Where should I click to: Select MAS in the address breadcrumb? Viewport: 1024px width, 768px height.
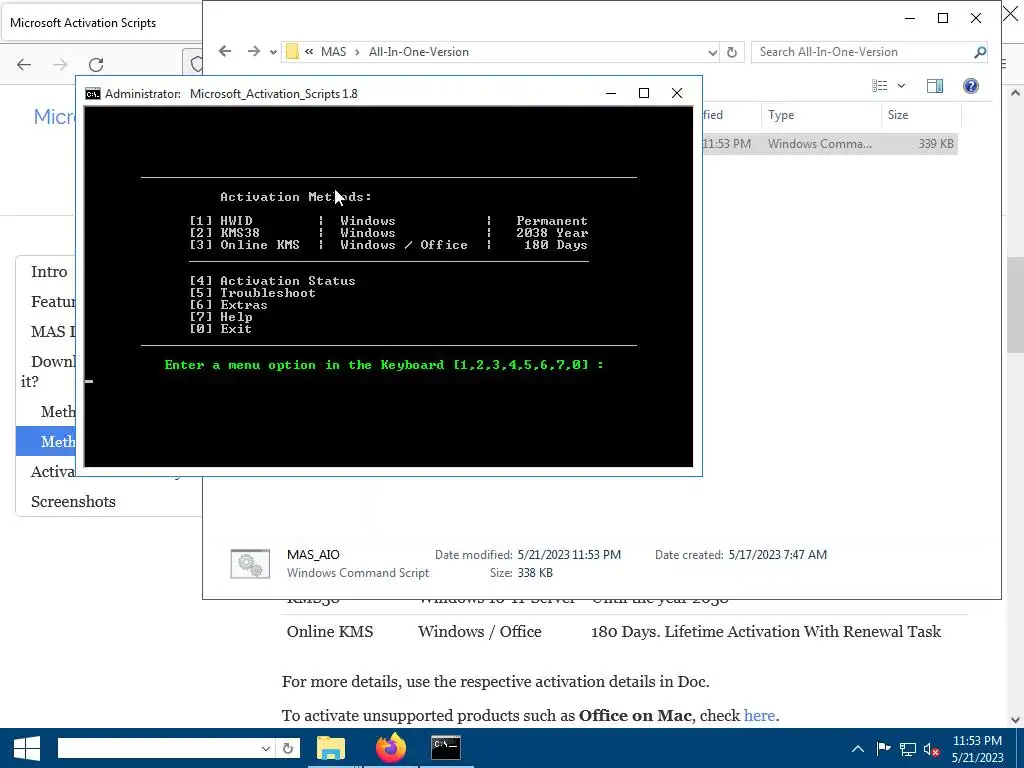point(334,52)
